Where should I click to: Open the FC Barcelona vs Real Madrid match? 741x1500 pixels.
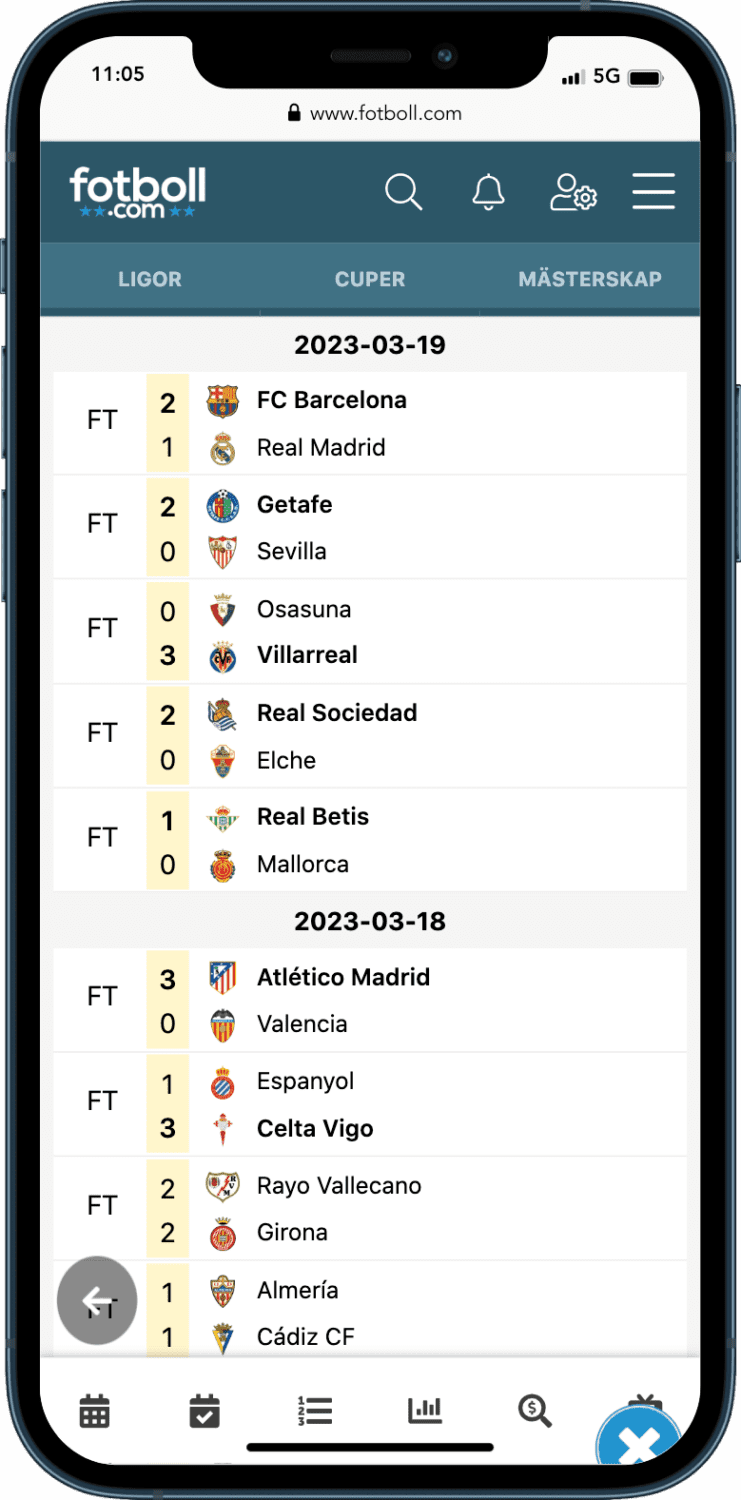pos(370,422)
